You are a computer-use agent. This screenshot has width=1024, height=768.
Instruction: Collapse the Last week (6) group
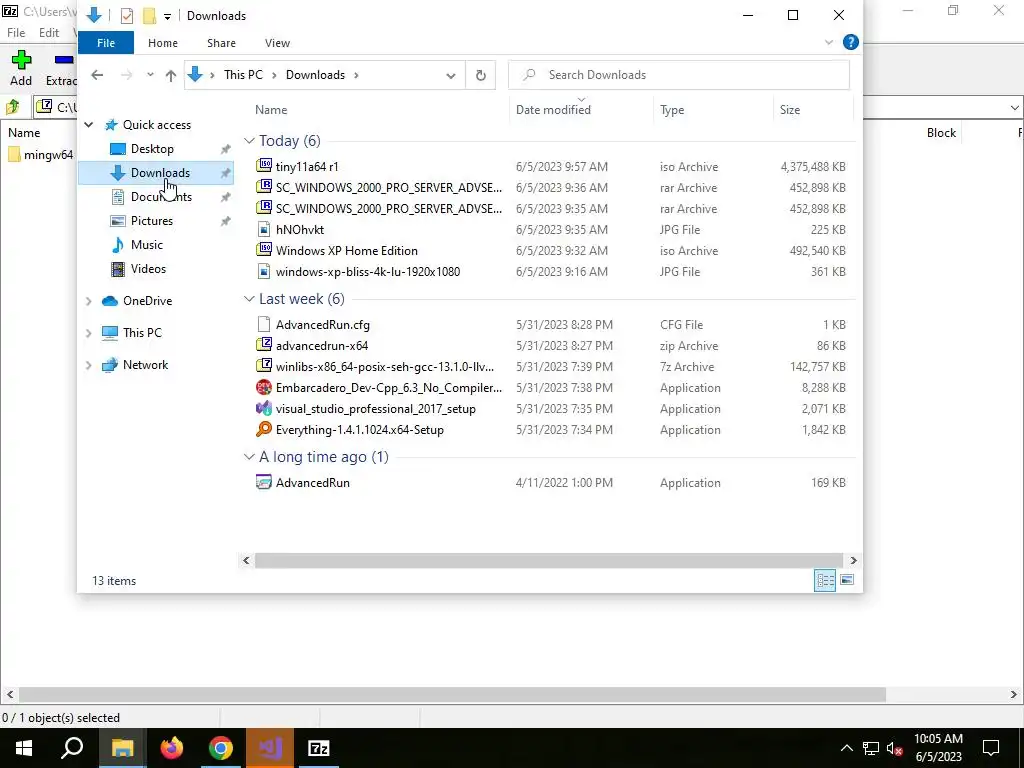[x=249, y=298]
